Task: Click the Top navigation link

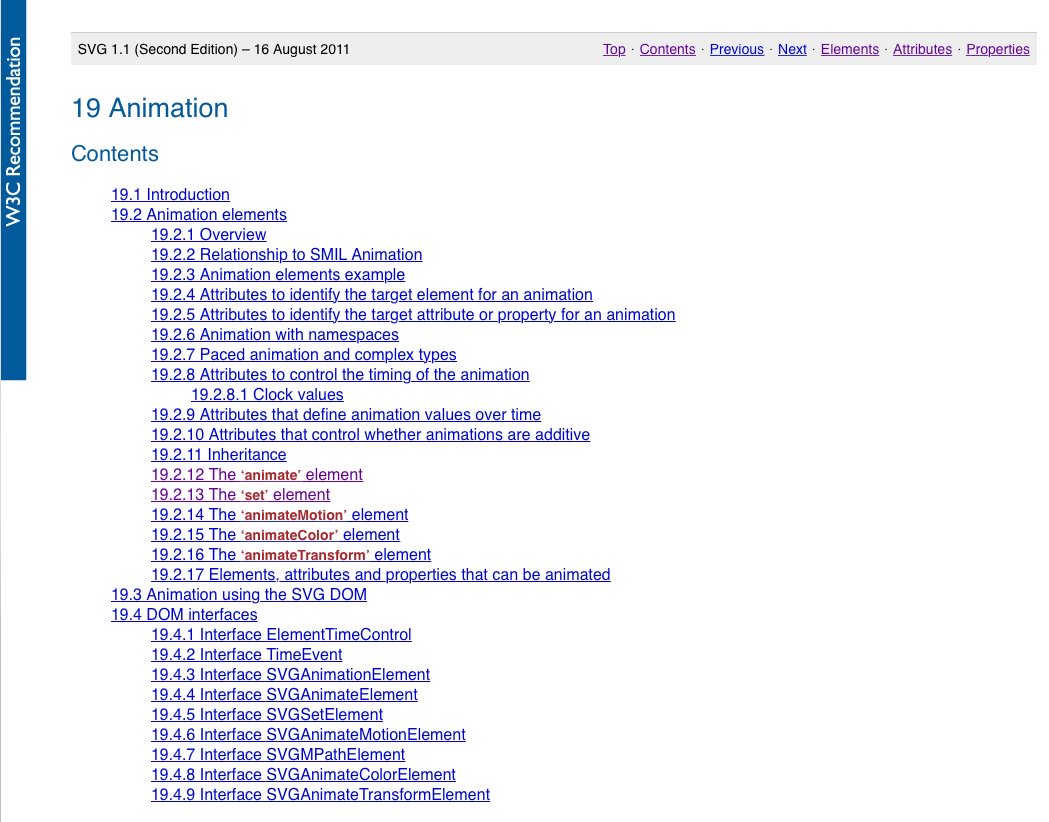Action: tap(613, 49)
